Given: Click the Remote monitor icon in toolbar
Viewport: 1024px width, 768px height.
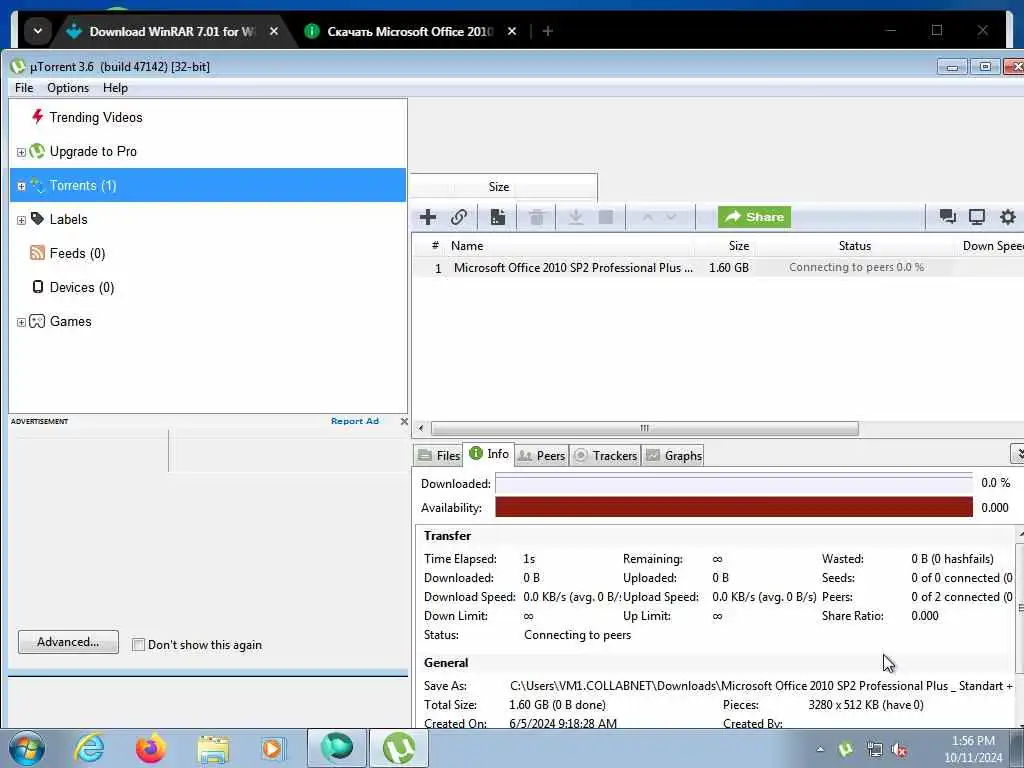Looking at the screenshot, I should tap(977, 217).
